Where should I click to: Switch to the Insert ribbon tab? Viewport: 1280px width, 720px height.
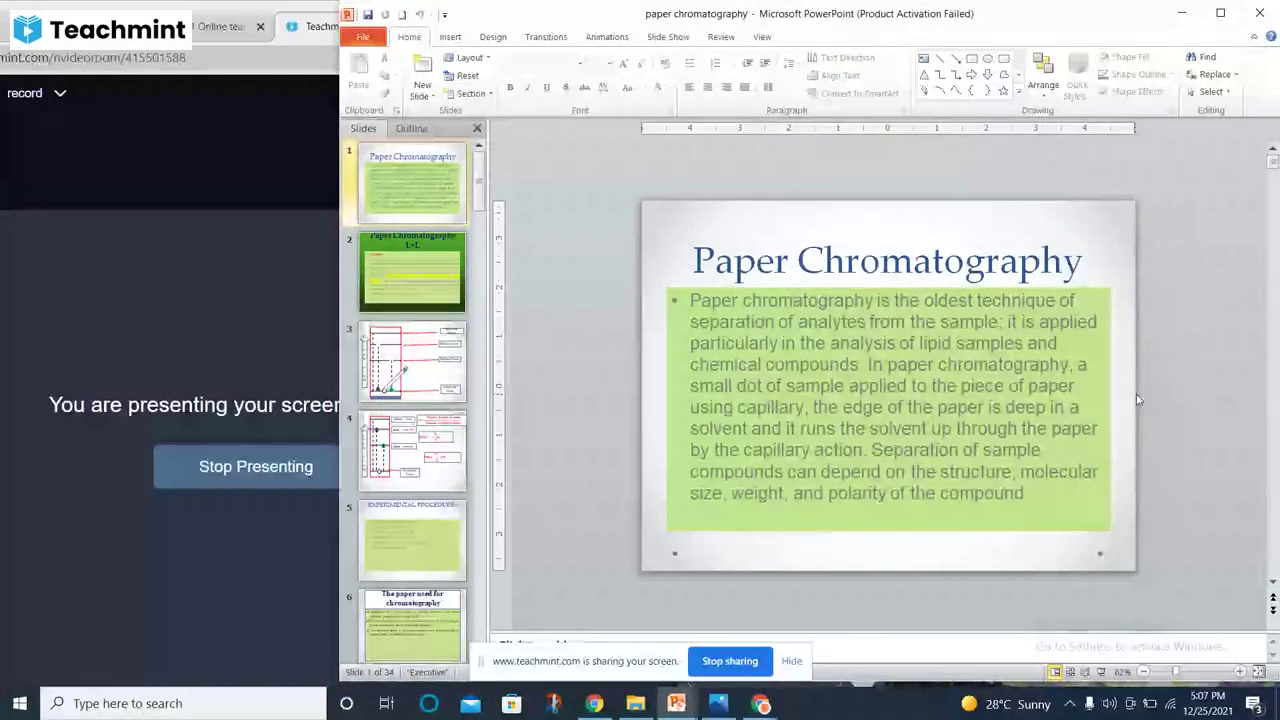[x=450, y=37]
